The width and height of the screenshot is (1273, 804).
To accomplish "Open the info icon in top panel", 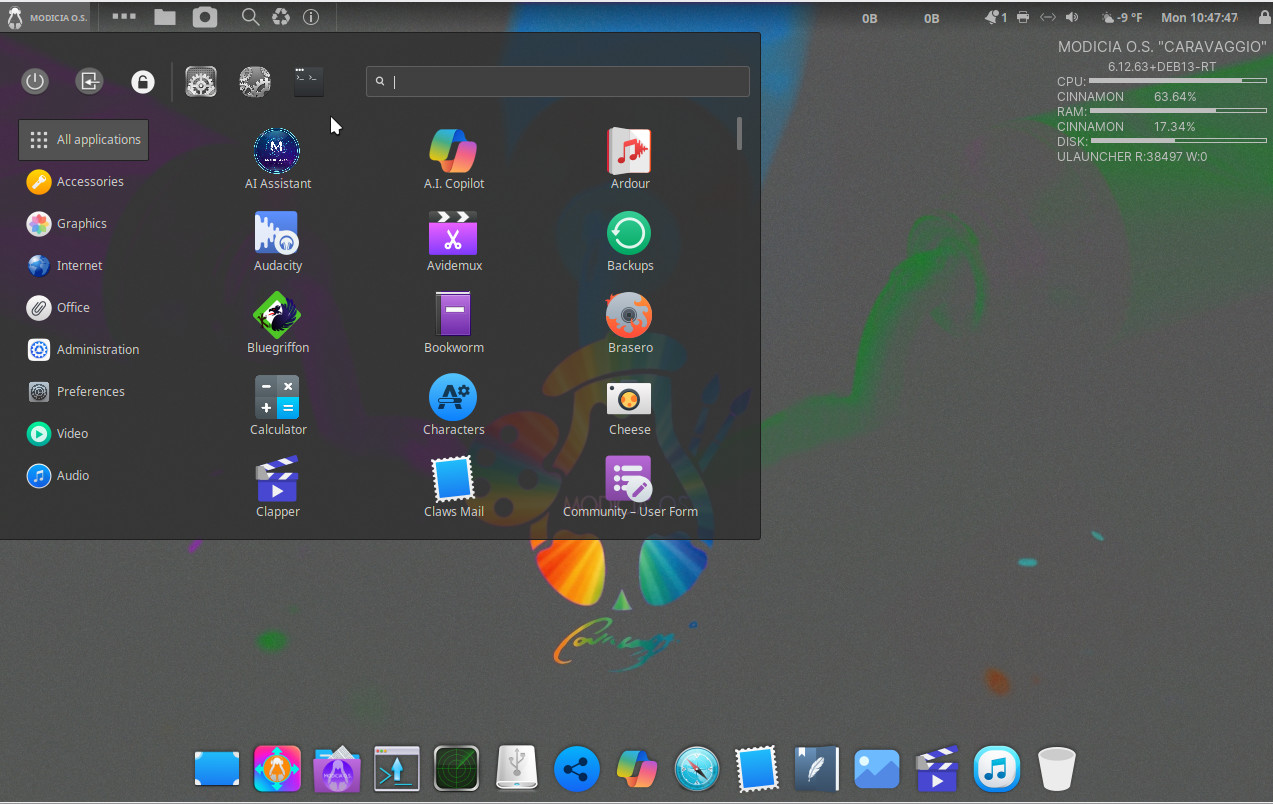I will point(311,17).
